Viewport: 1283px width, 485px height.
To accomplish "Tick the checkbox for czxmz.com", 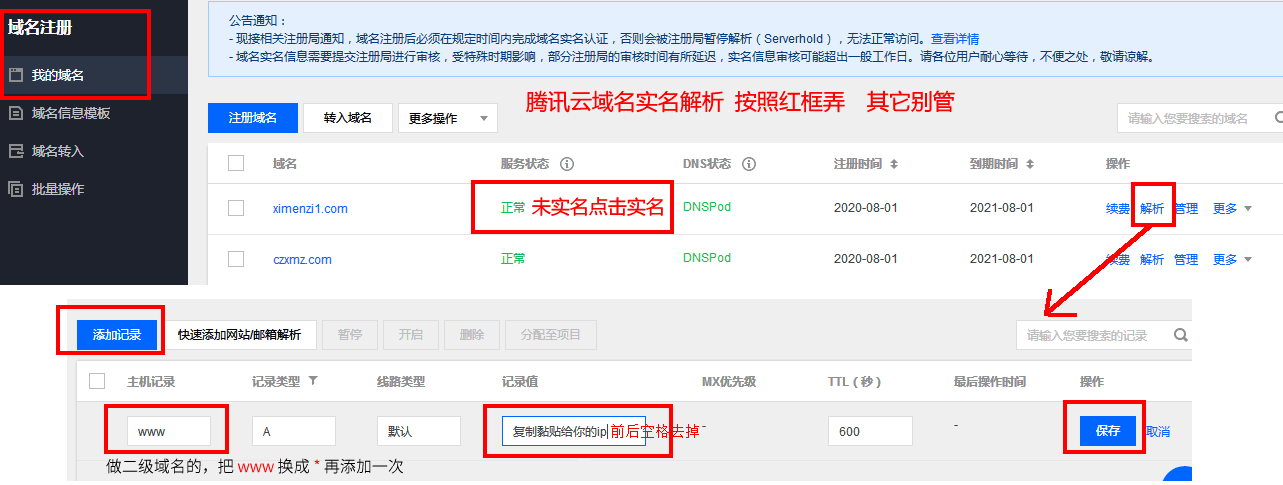I will 236,259.
